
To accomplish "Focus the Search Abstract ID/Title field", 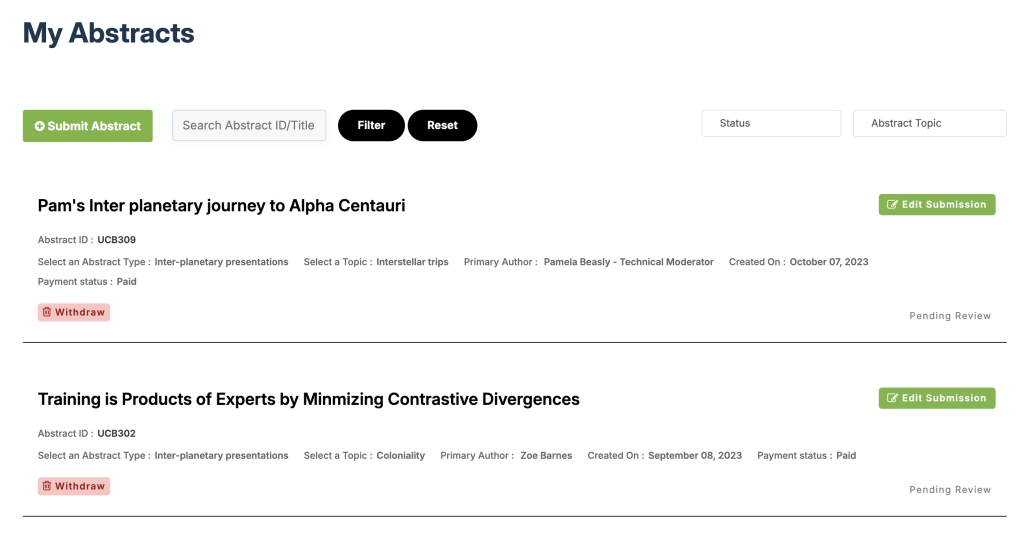I will [x=249, y=125].
